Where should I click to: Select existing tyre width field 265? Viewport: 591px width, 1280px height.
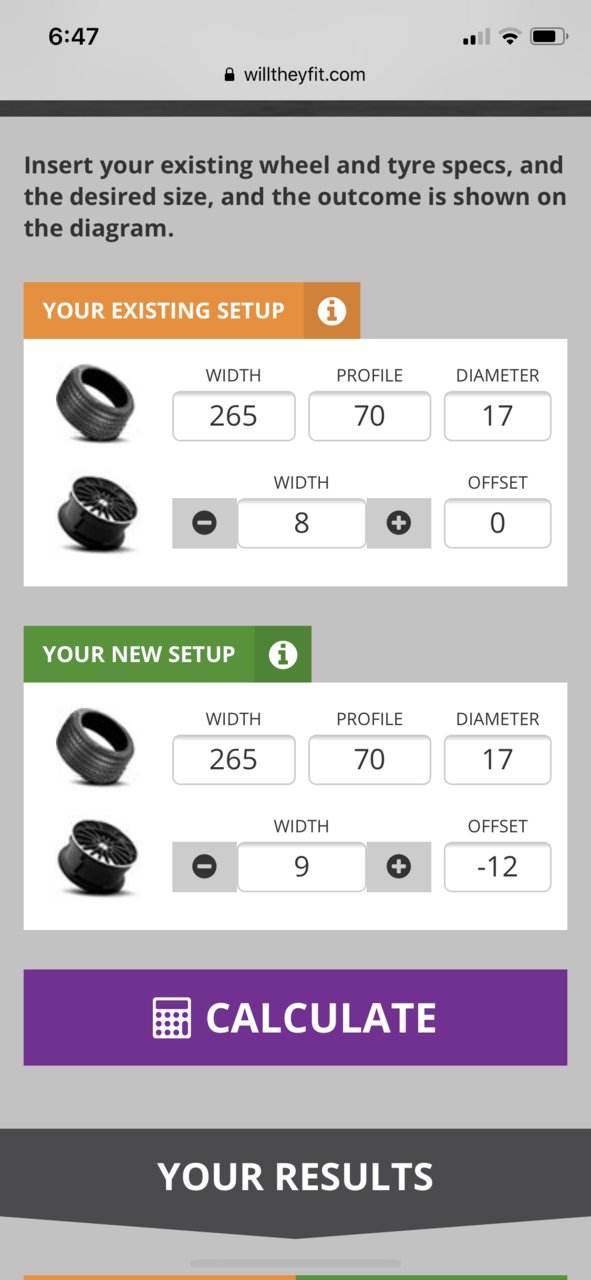[x=234, y=416]
